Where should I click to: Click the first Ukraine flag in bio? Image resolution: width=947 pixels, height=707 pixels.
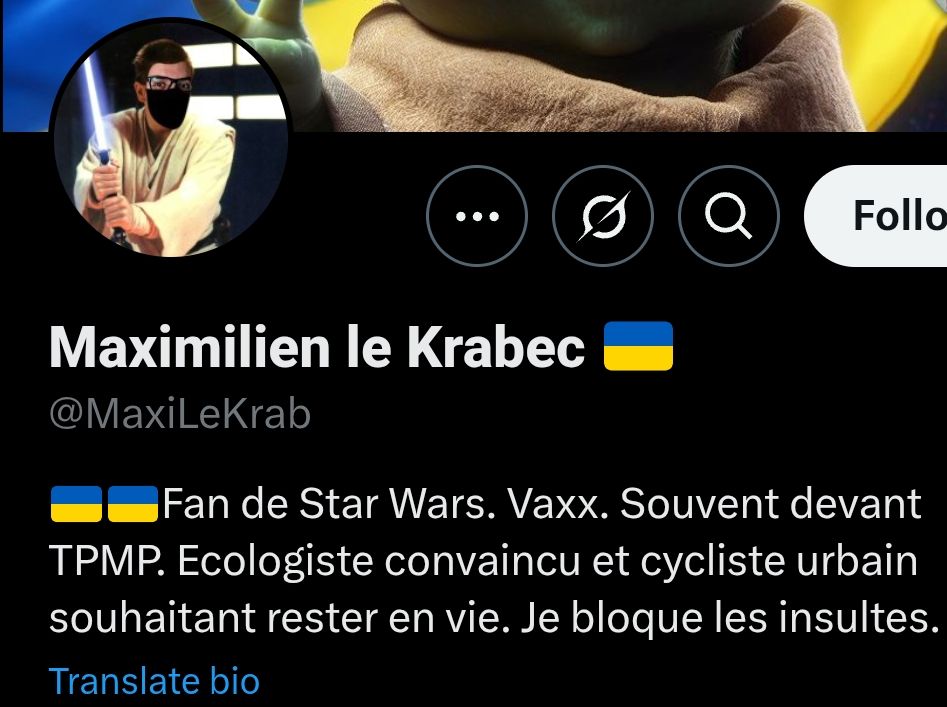[x=76, y=504]
